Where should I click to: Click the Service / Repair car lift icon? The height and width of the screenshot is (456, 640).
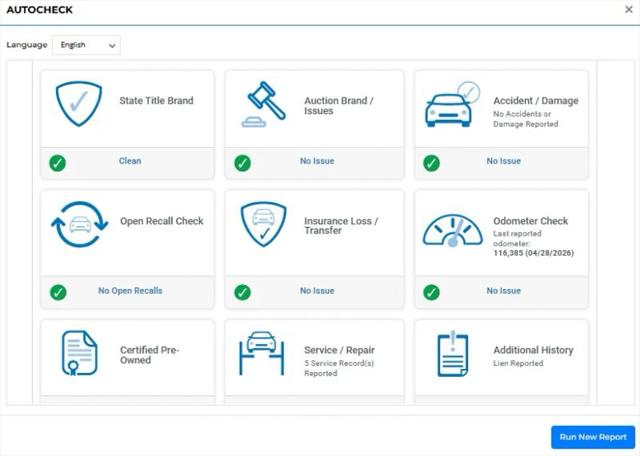tap(261, 353)
